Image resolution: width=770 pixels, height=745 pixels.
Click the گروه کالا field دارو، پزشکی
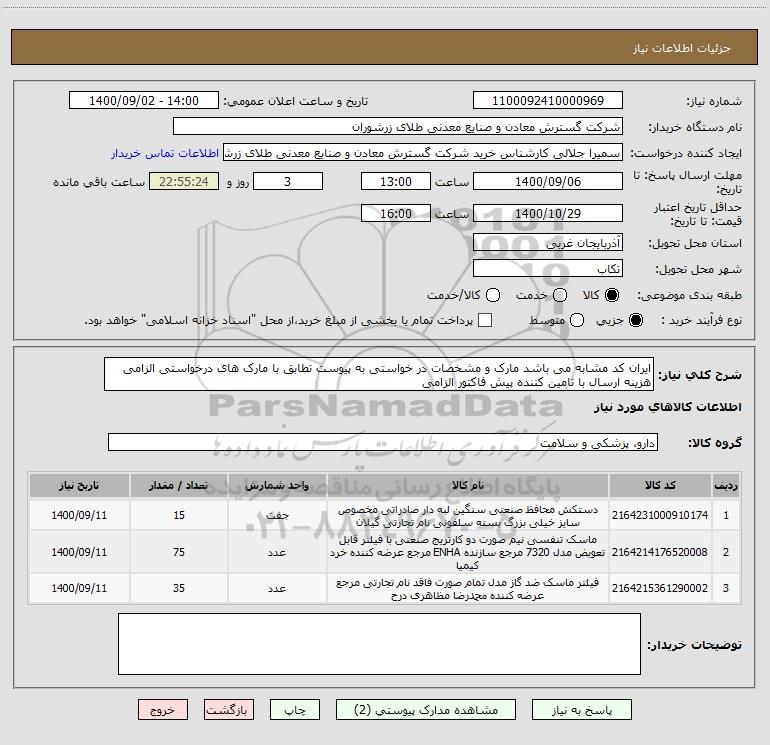[383, 442]
